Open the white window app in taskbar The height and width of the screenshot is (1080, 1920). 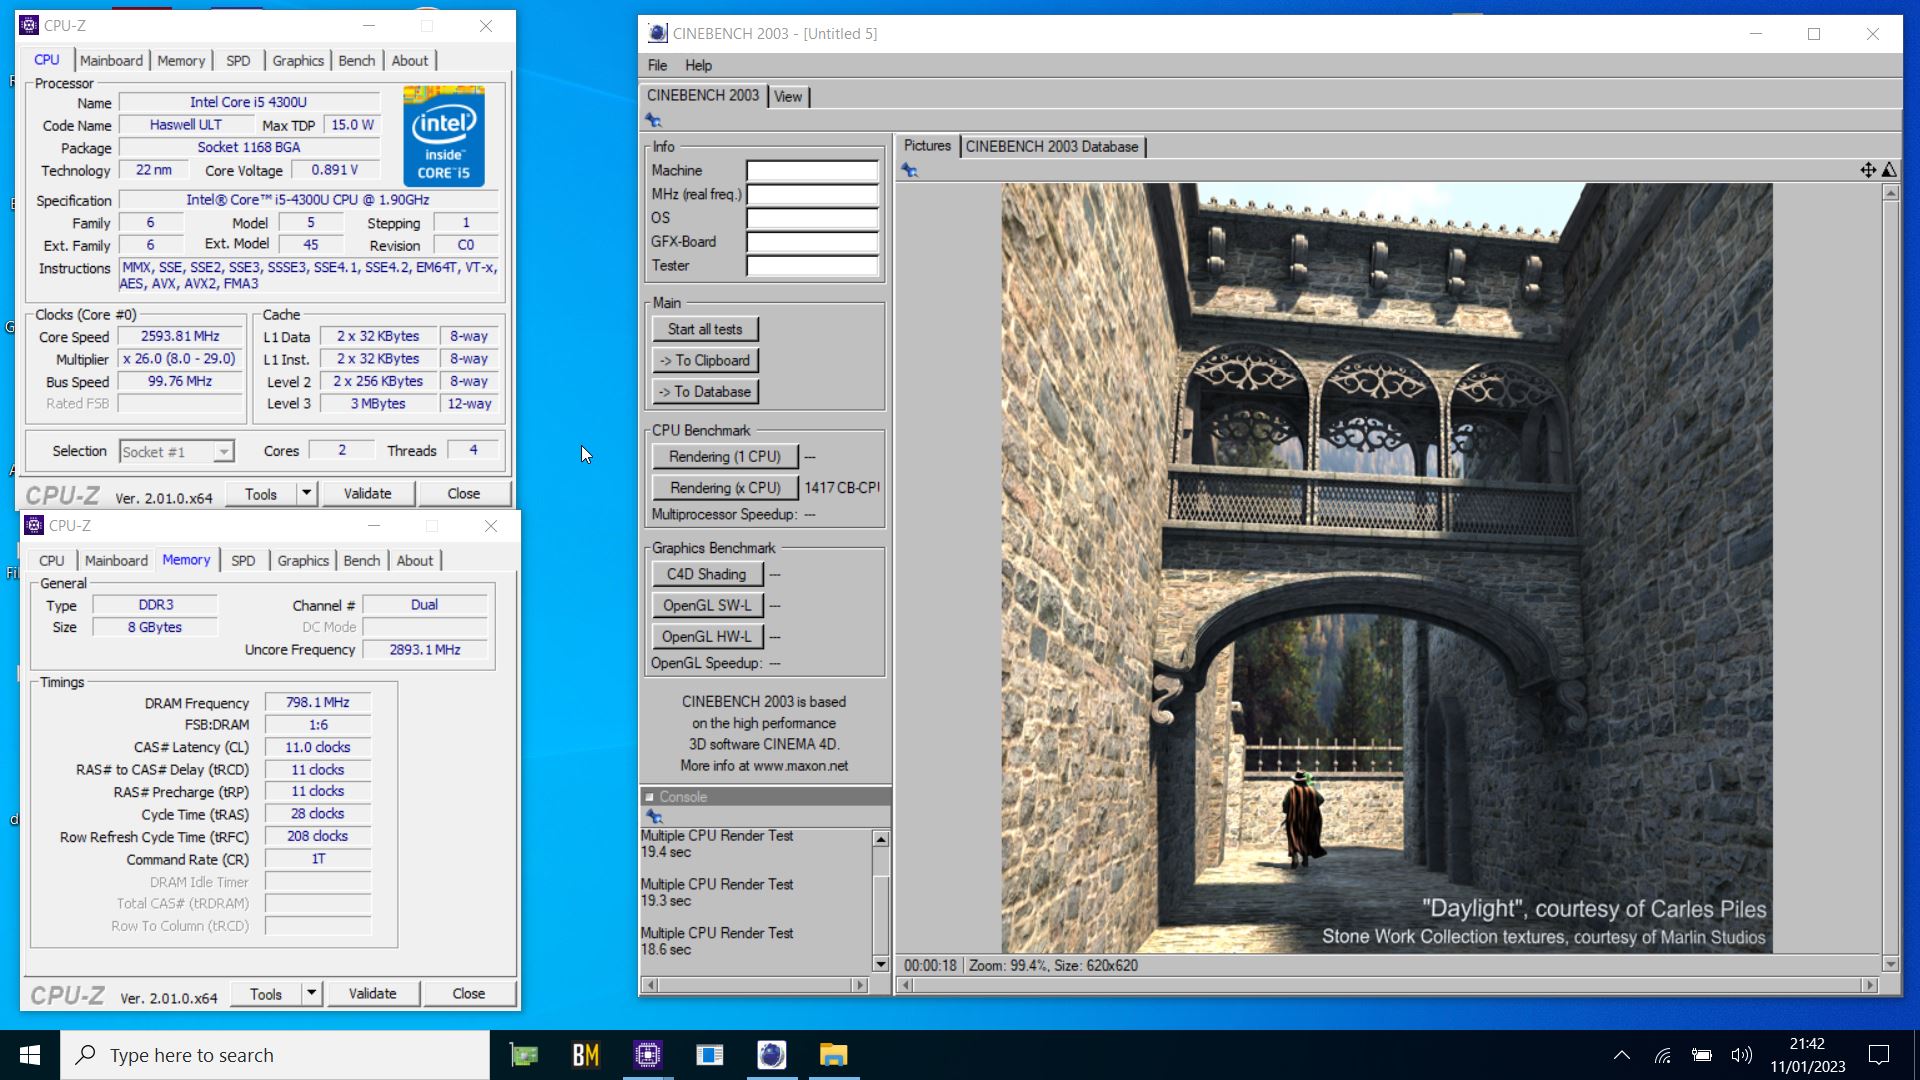click(x=710, y=1055)
